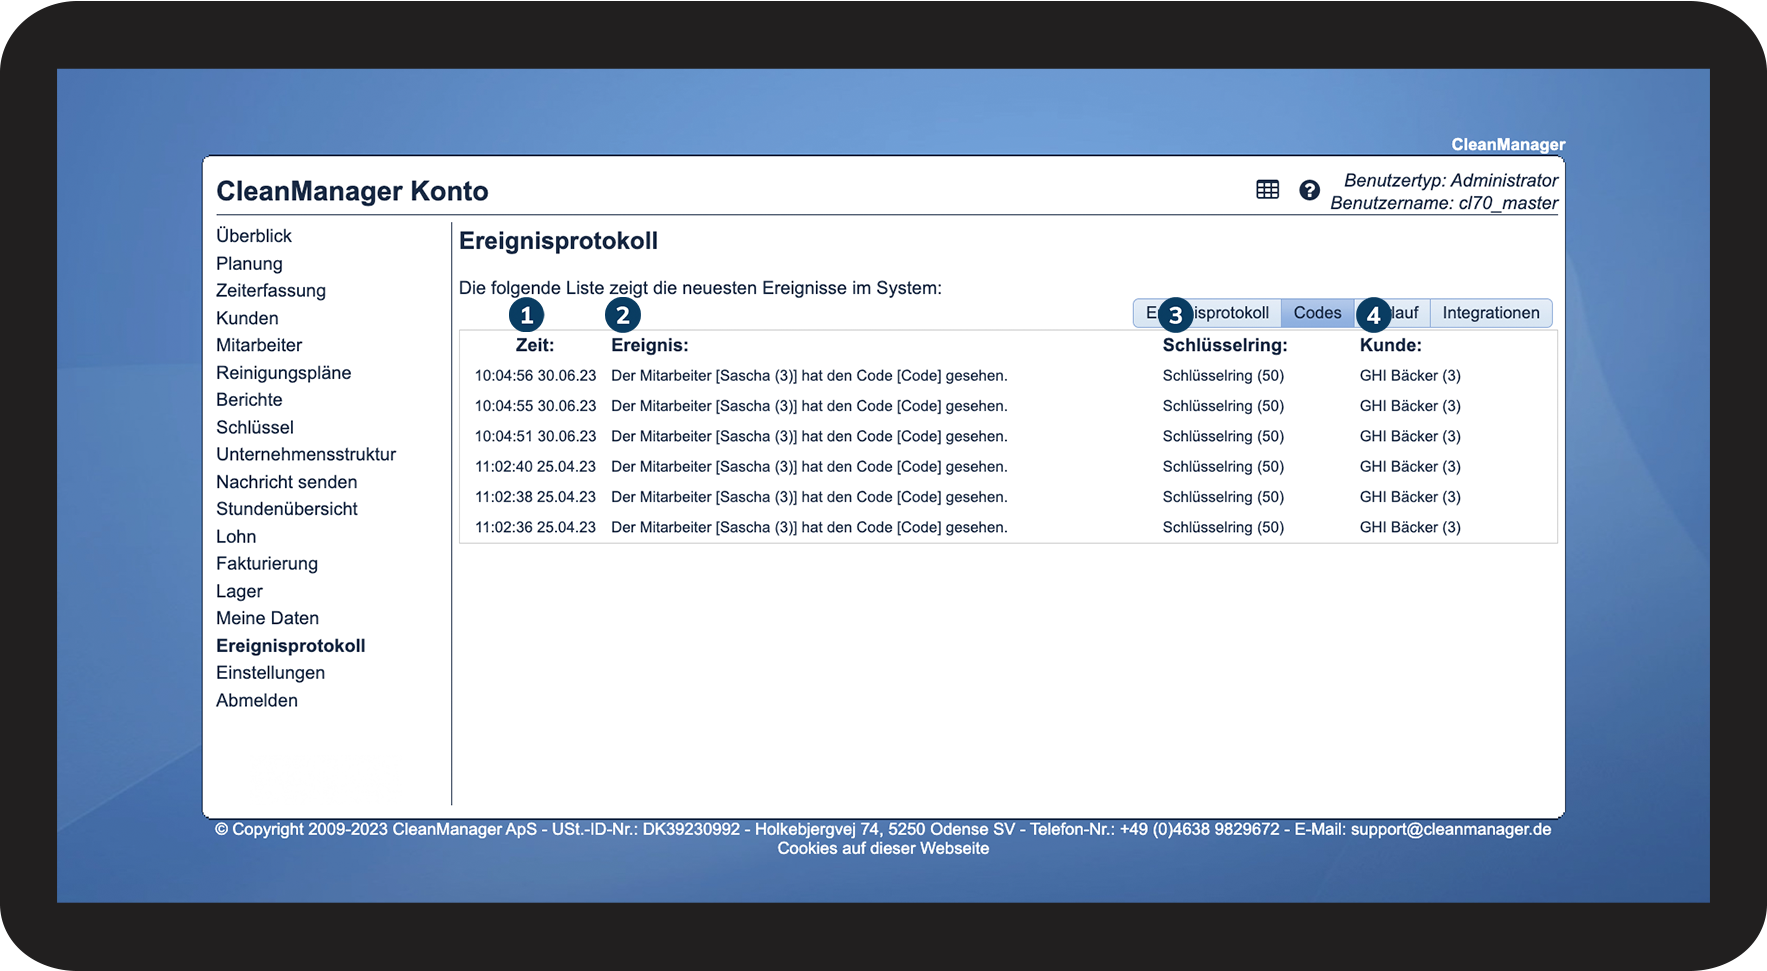The image size is (1767, 971).
Task: Click the bold Ereignisprotokoll sidebar entry
Action: pos(291,646)
